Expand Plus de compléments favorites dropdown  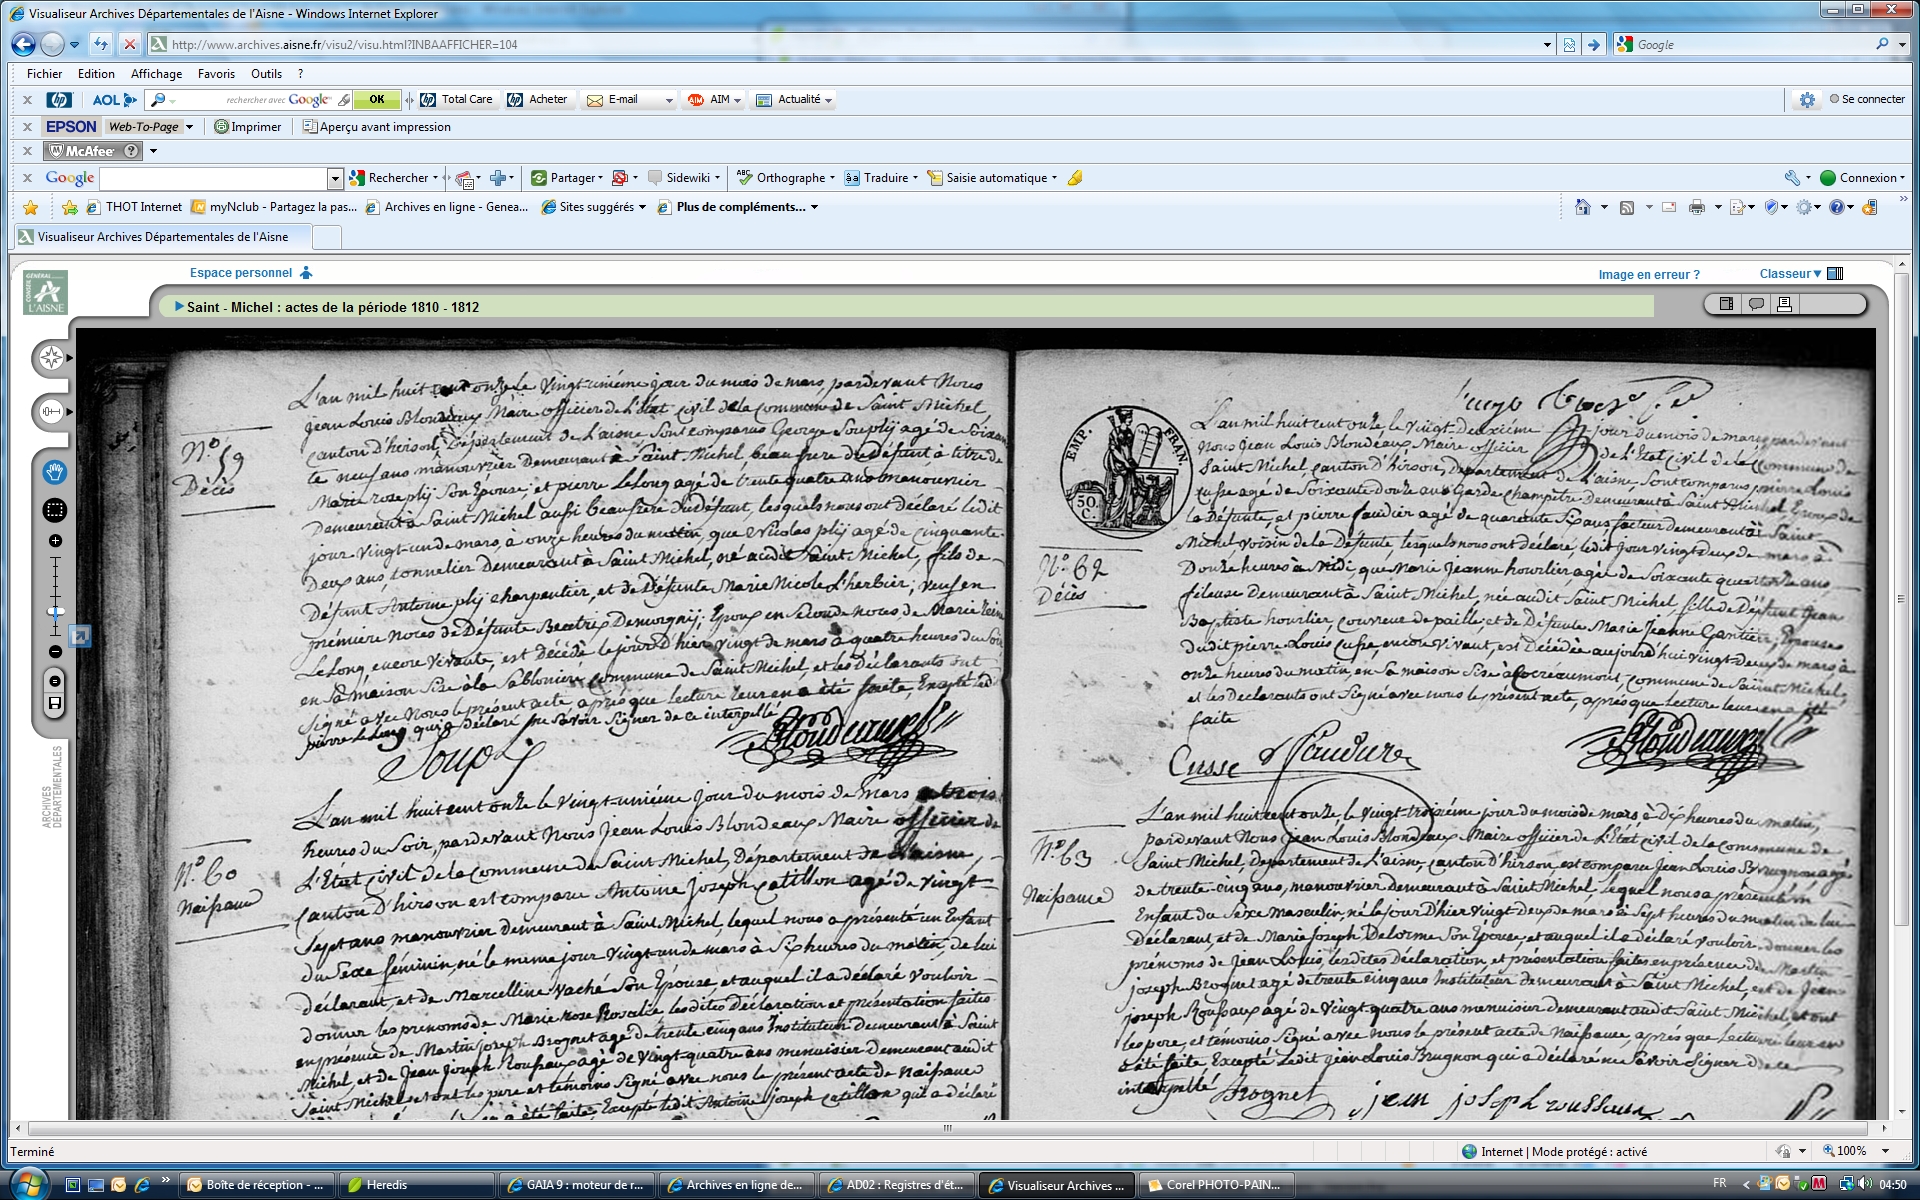(x=814, y=207)
